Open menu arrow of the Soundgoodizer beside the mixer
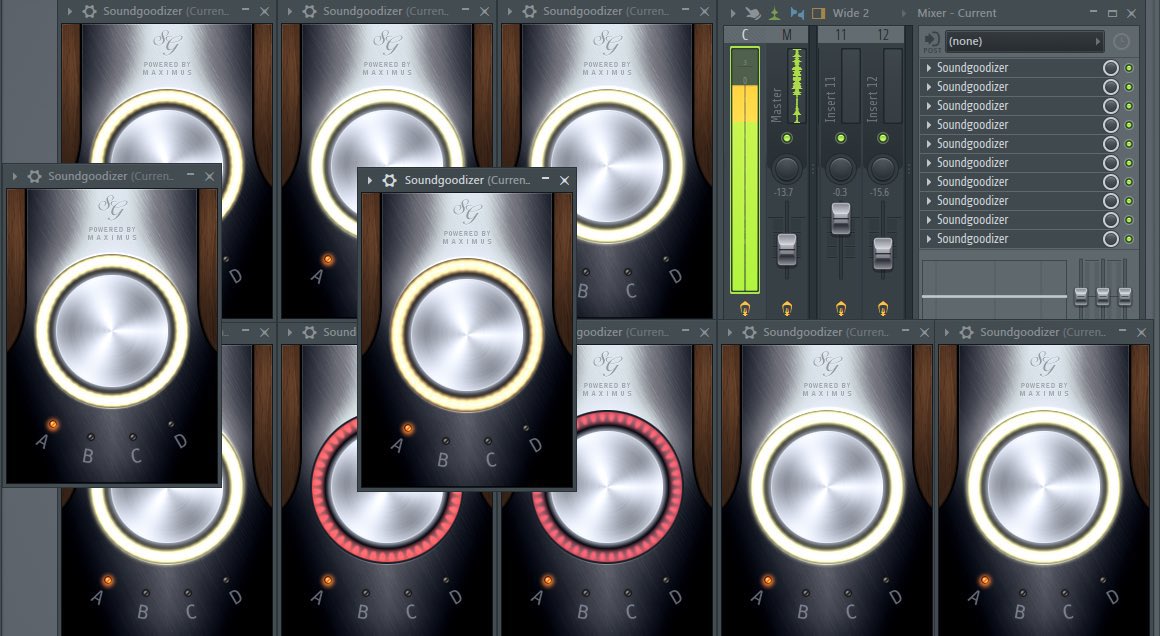This screenshot has height=636, width=1160. [510, 11]
